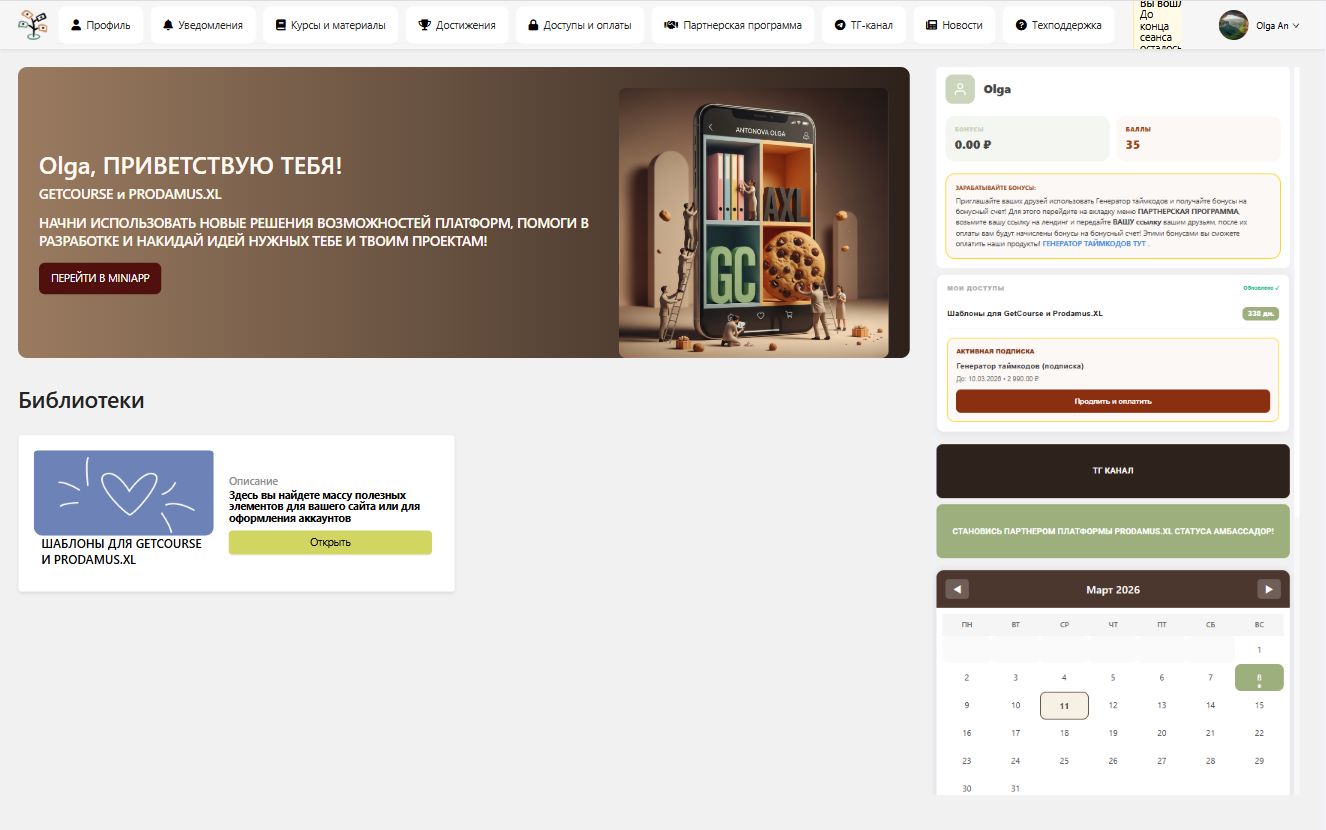1326x830 pixels.
Task: Advance calendar to the next month
Action: pyautogui.click(x=1268, y=589)
